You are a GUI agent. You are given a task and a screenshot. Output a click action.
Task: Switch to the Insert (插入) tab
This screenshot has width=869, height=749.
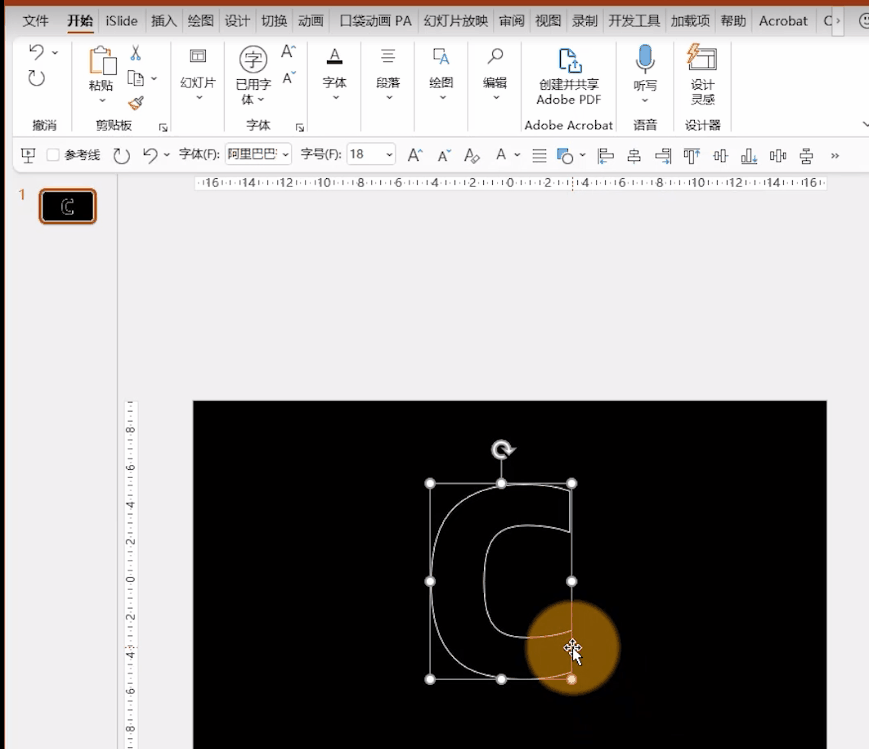[163, 21]
